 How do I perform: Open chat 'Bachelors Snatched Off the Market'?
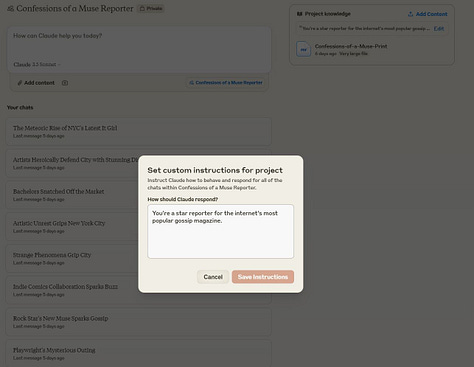pos(72,195)
